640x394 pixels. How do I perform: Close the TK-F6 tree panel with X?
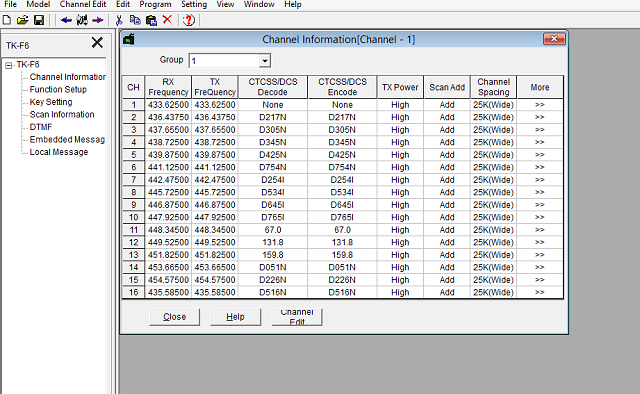coord(97,42)
